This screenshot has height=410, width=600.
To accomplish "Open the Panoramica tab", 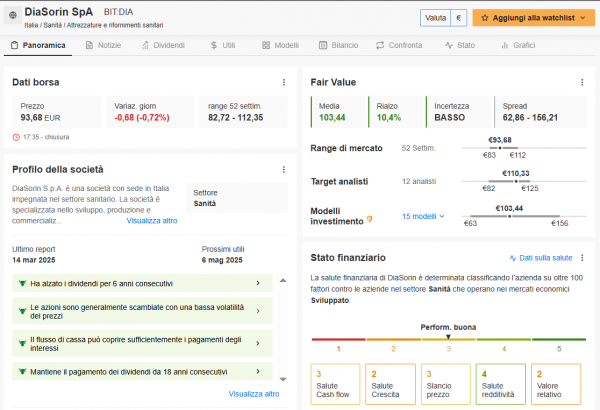I will [38, 45].
